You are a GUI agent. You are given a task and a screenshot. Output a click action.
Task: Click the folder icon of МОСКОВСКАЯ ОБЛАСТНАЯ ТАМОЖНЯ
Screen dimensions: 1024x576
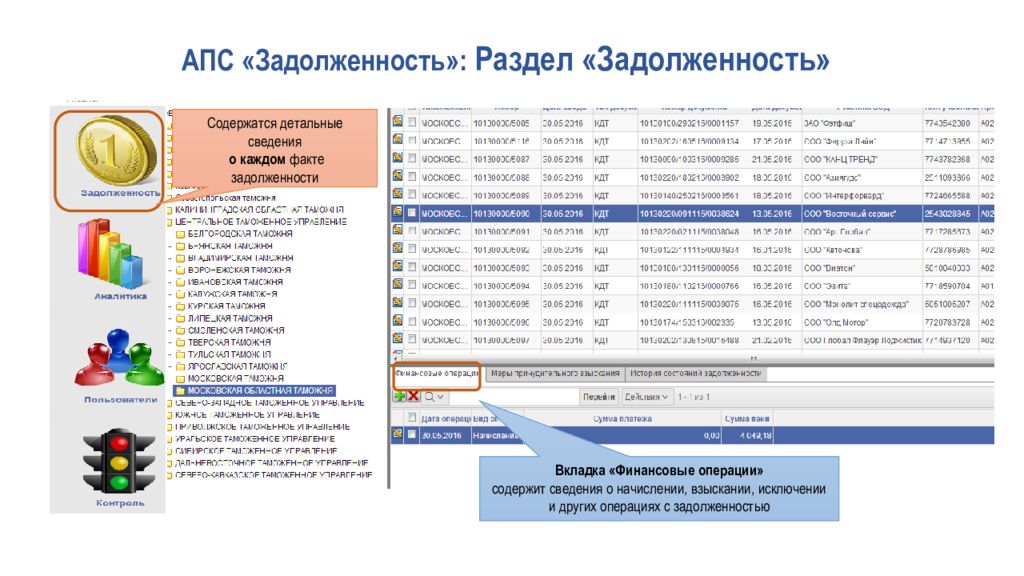(x=180, y=391)
